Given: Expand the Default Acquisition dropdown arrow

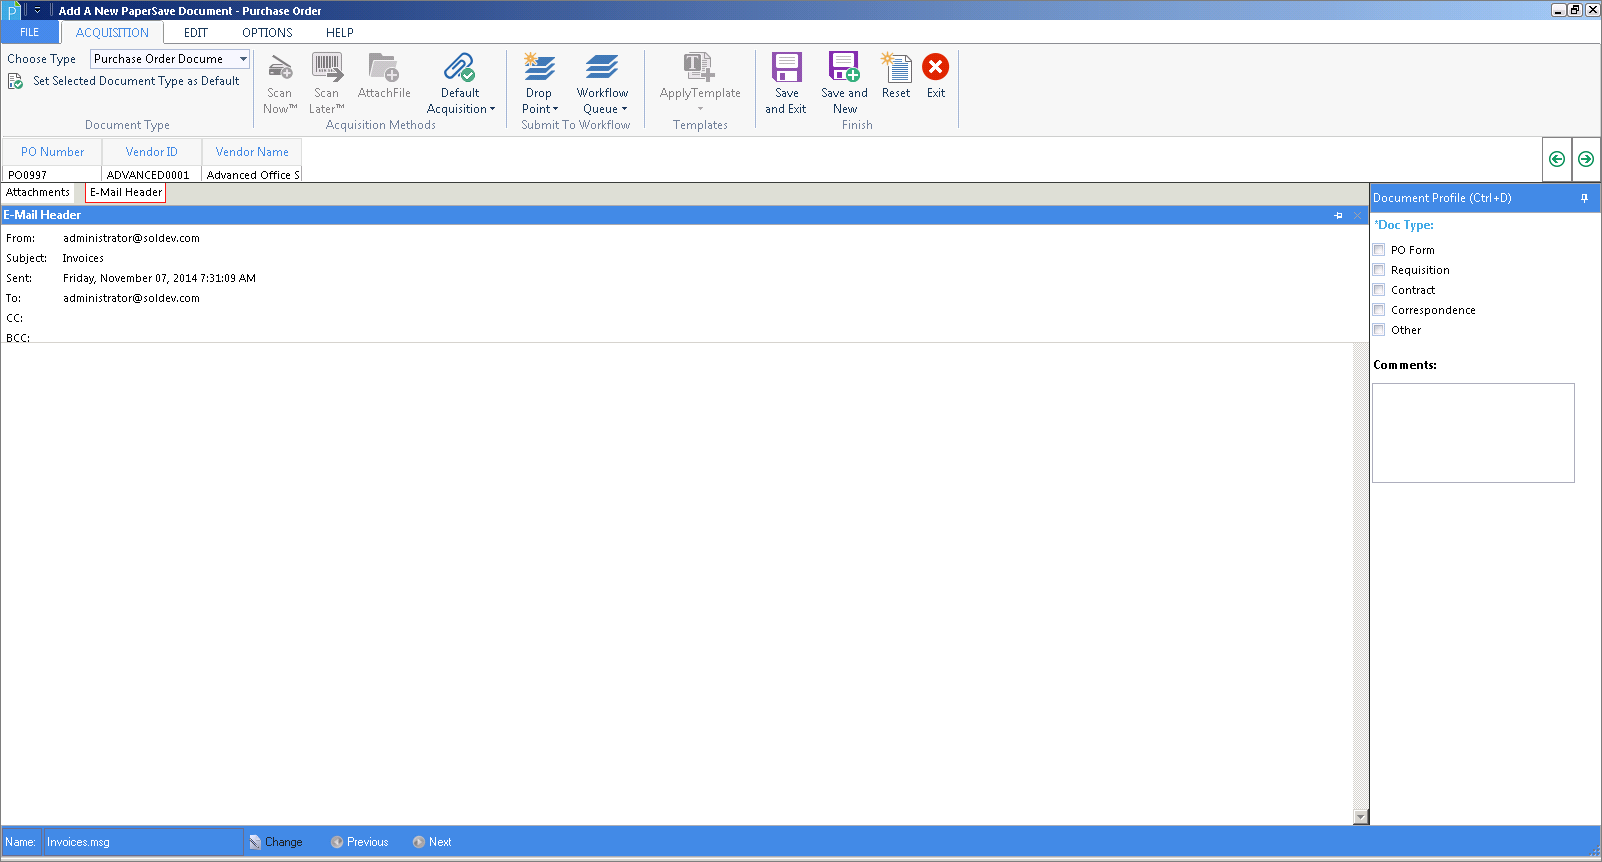Looking at the screenshot, I should tap(493, 109).
